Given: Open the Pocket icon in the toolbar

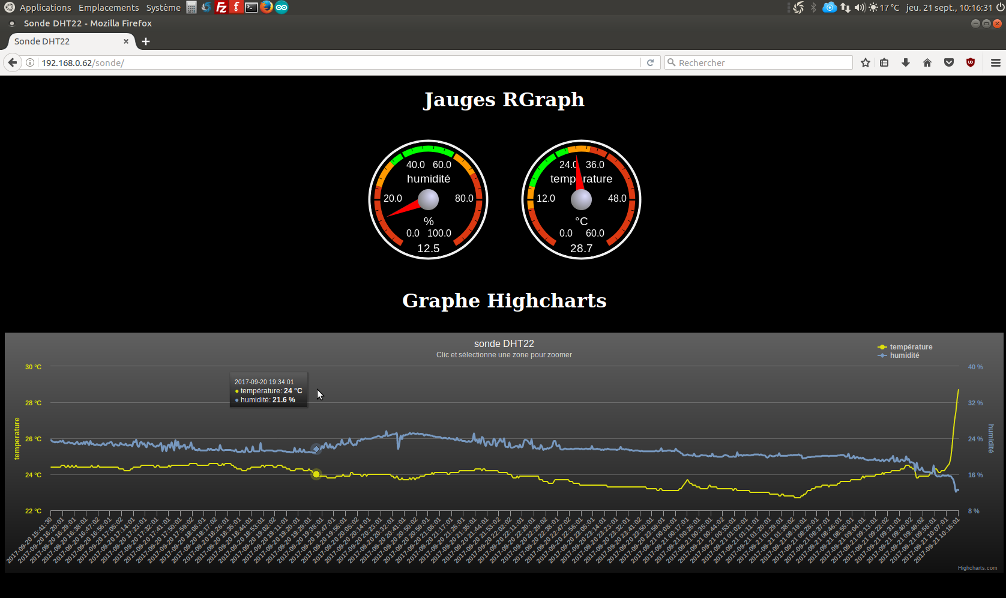Looking at the screenshot, I should (949, 62).
